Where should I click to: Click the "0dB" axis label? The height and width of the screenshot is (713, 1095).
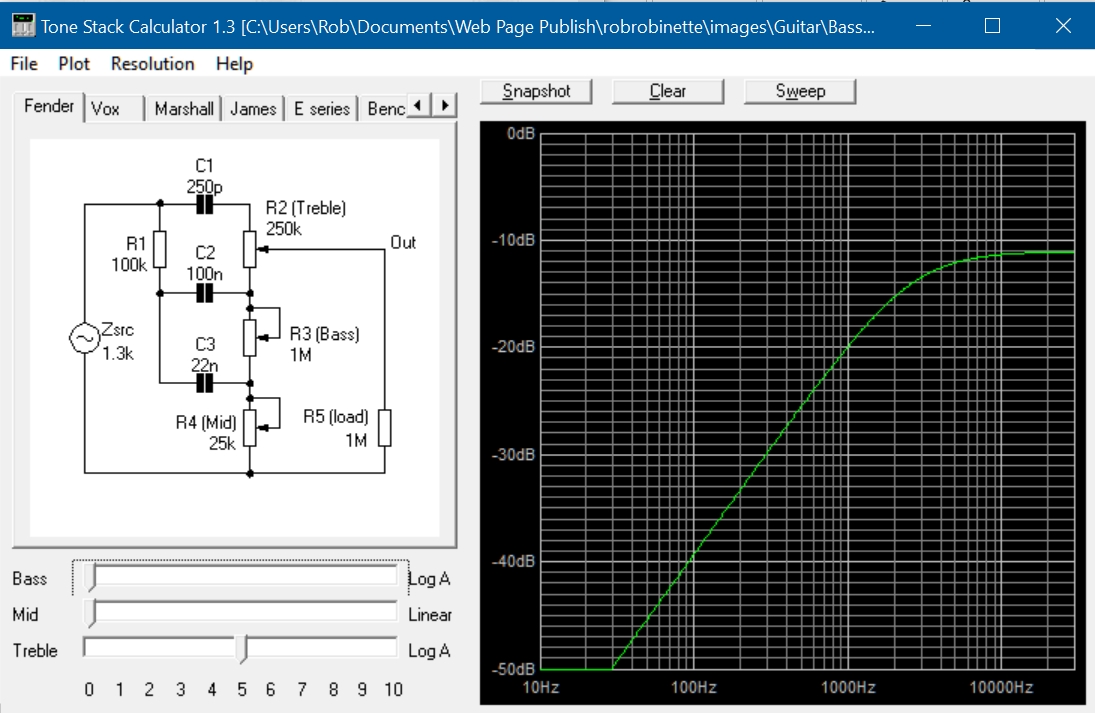(x=521, y=133)
